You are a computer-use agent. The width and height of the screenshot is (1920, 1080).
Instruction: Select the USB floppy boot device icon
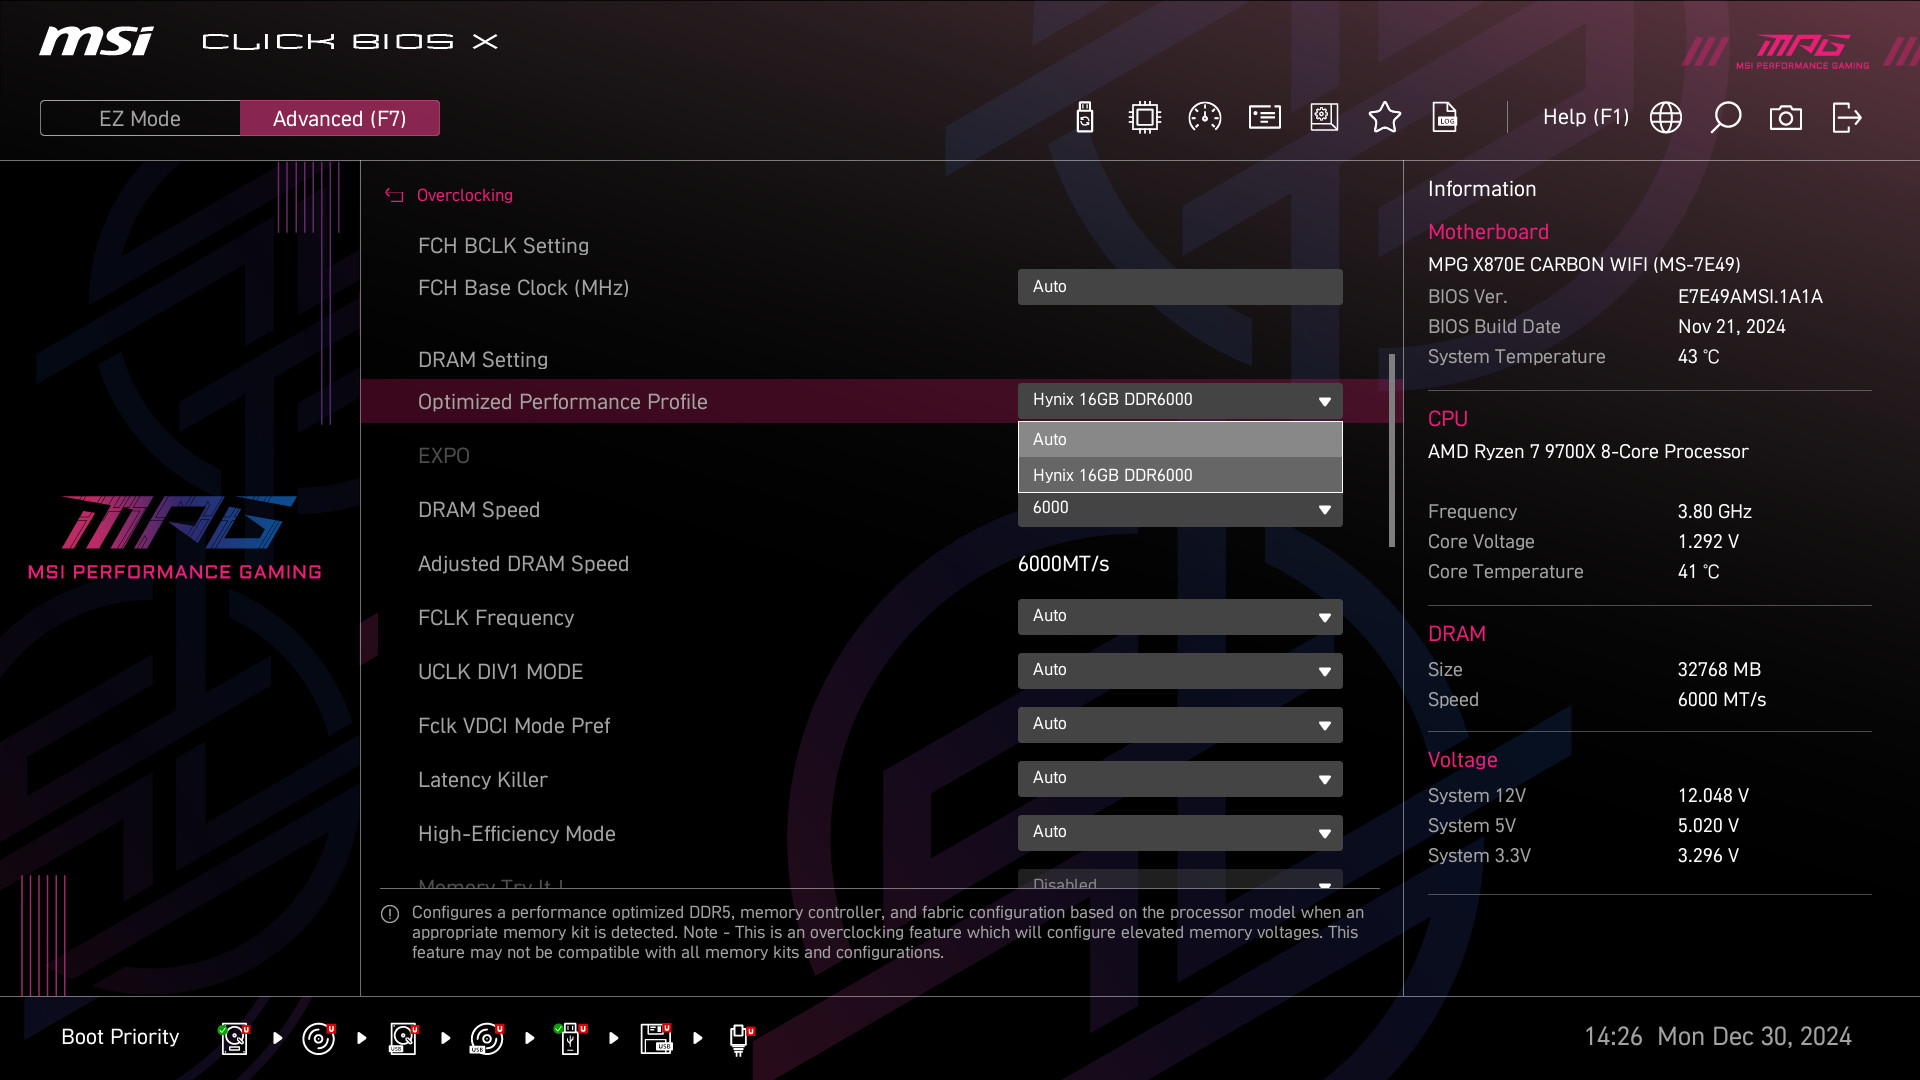pos(656,1039)
